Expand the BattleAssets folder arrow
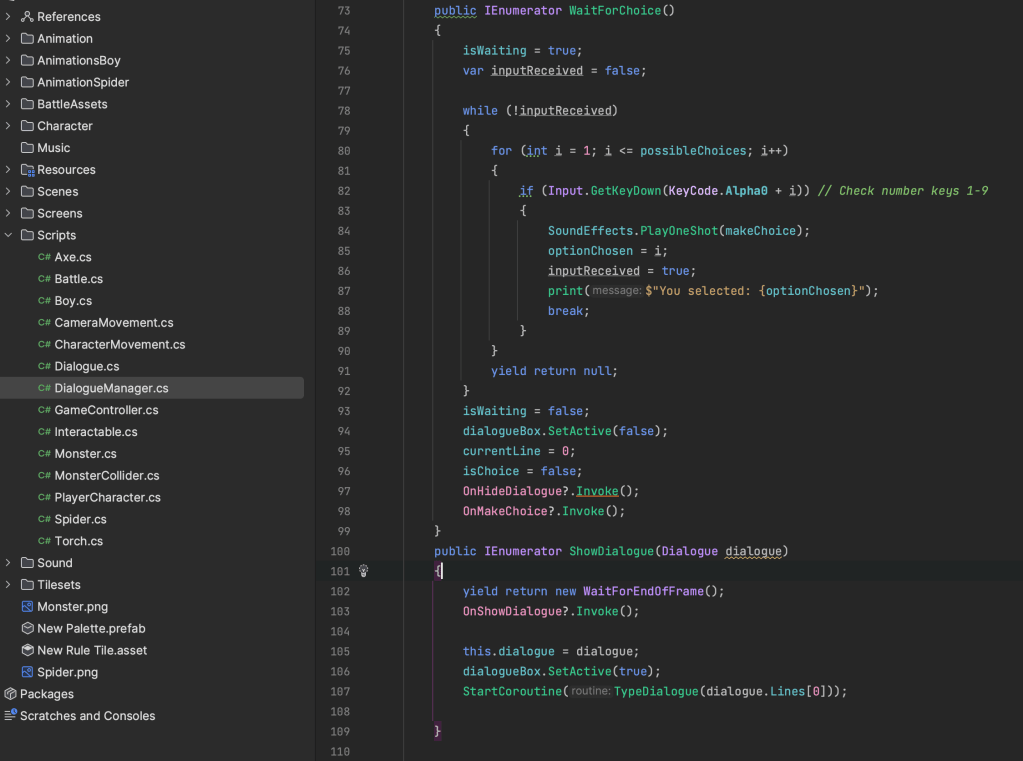1023x761 pixels. pos(8,104)
